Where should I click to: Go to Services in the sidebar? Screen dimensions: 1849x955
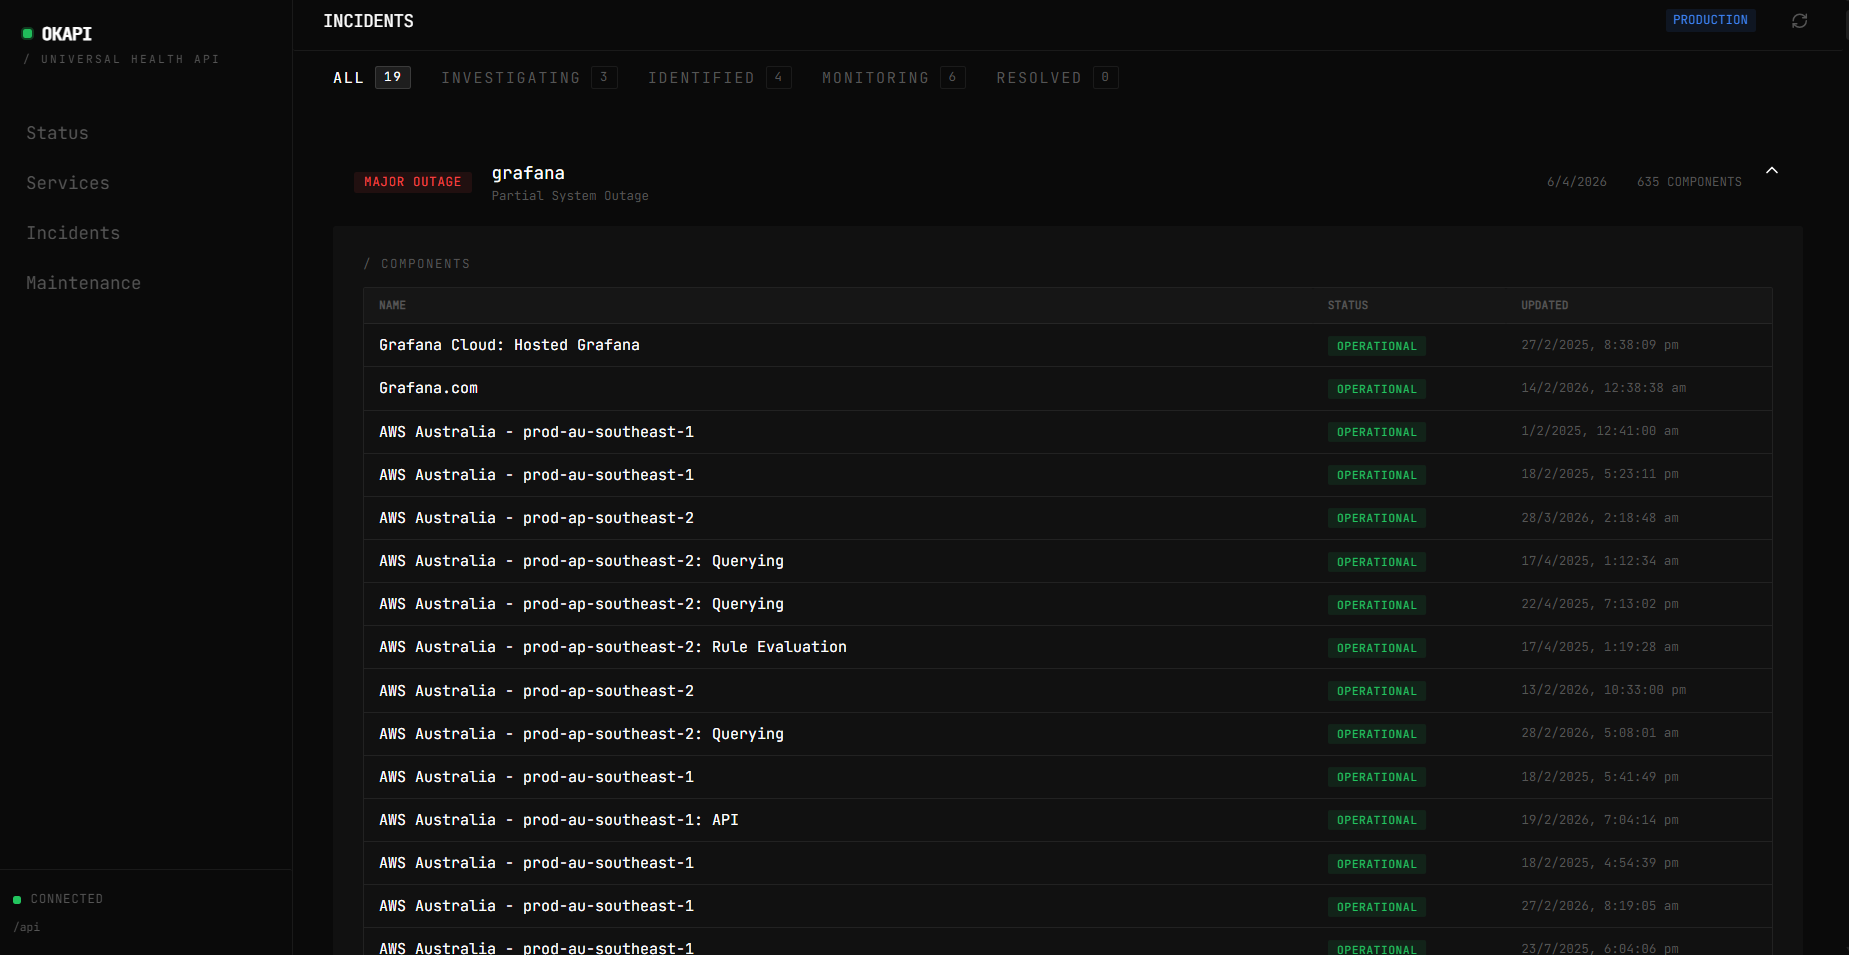[68, 183]
